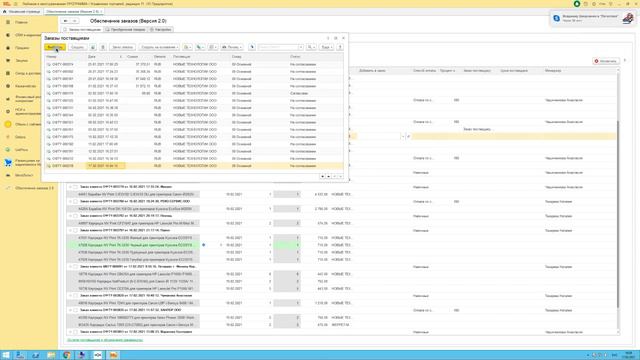Open the File Explorer folder on the taskbar
Image resolution: width=640 pixels, height=360 pixels.
(x=51, y=355)
